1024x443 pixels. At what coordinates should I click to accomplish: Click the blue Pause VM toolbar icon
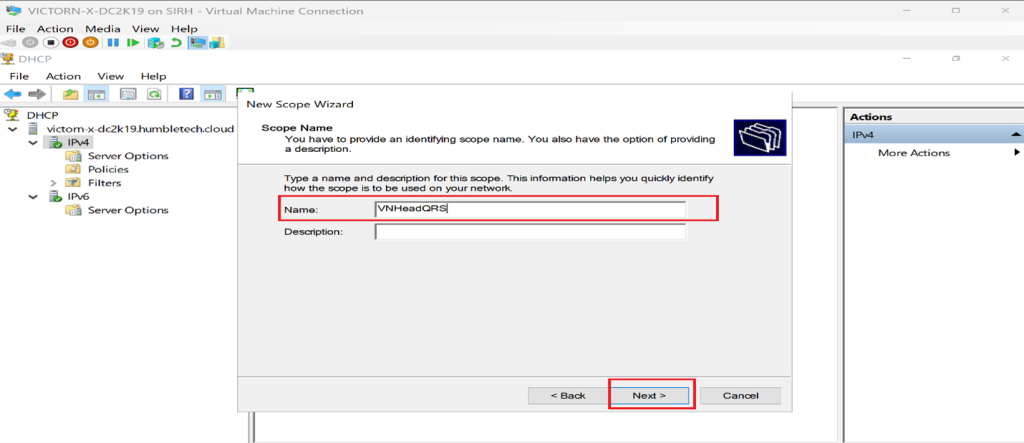[x=113, y=43]
